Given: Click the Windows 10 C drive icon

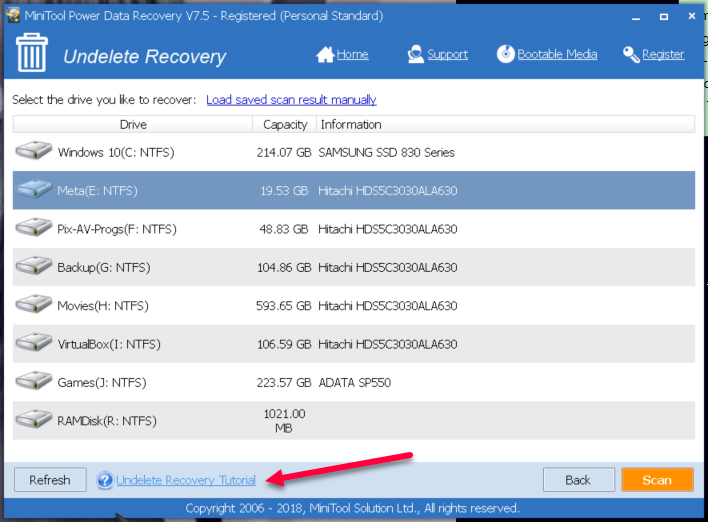Looking at the screenshot, I should [x=34, y=150].
